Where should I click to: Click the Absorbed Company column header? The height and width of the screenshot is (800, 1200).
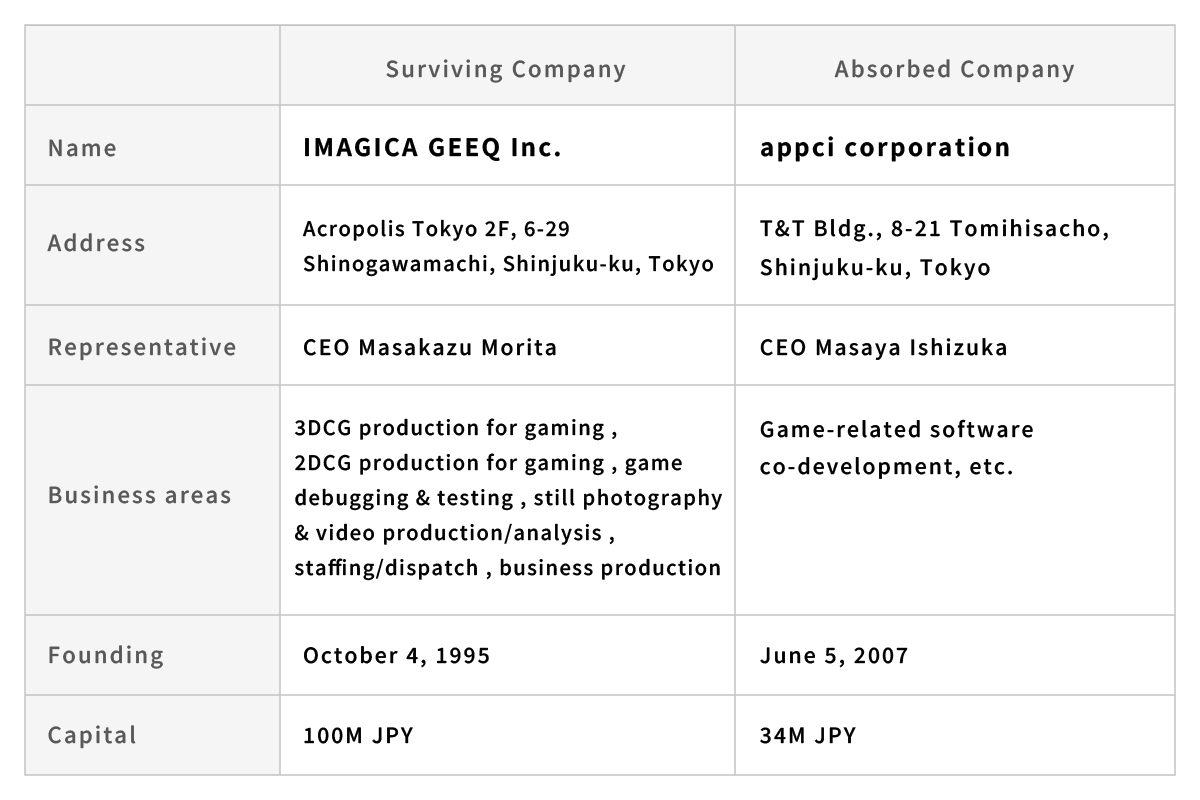(x=955, y=69)
